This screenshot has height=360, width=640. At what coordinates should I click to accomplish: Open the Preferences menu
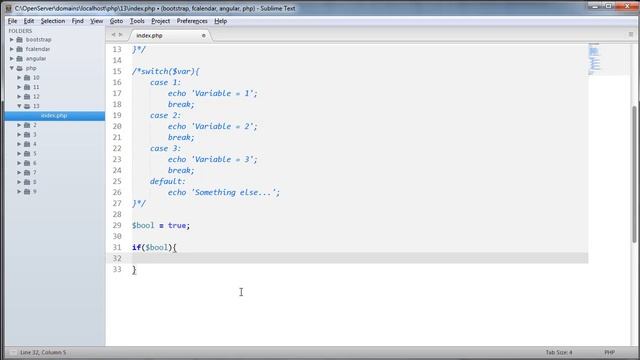[192, 21]
